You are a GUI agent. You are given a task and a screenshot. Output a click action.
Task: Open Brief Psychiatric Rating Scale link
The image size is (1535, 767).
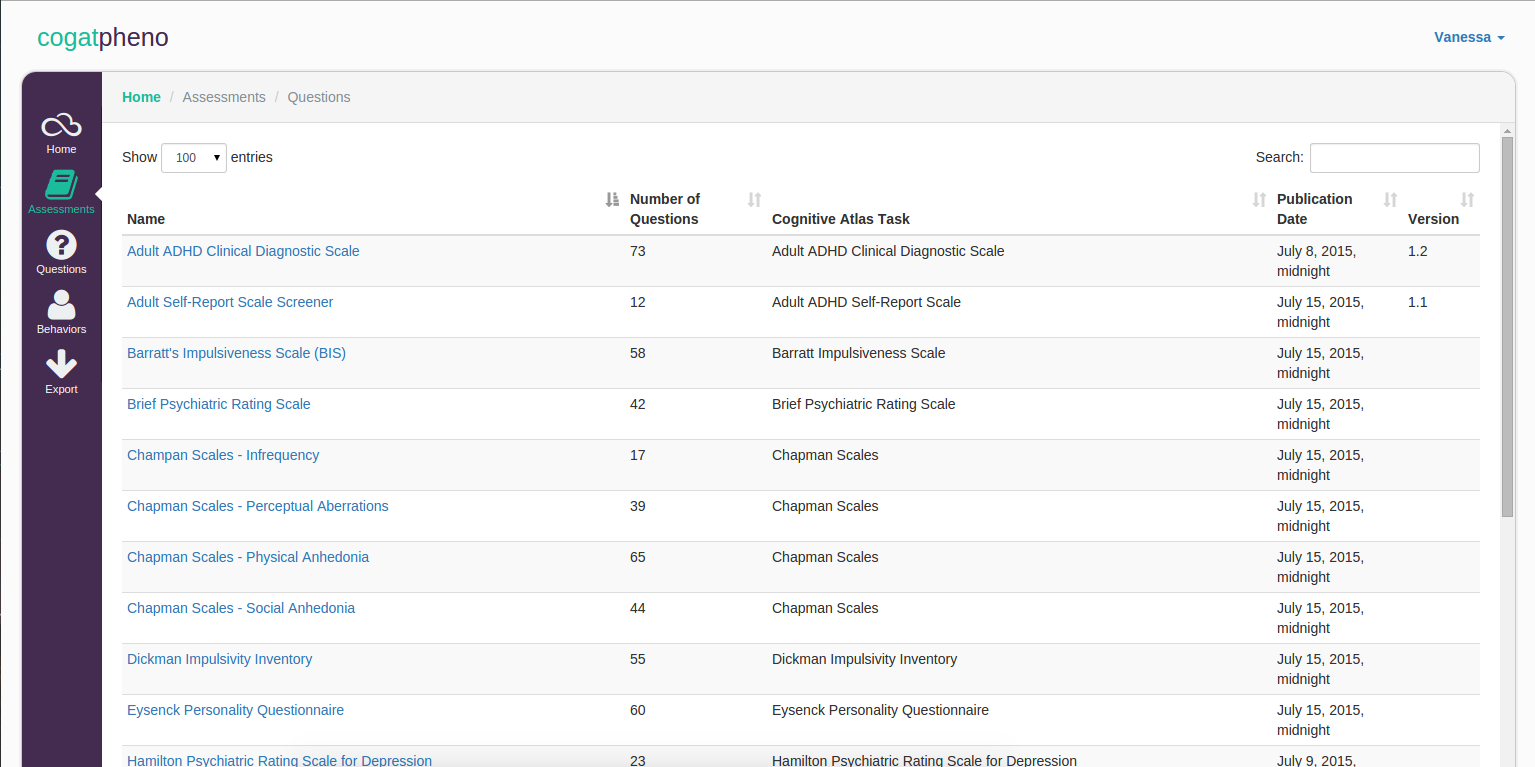tap(219, 404)
